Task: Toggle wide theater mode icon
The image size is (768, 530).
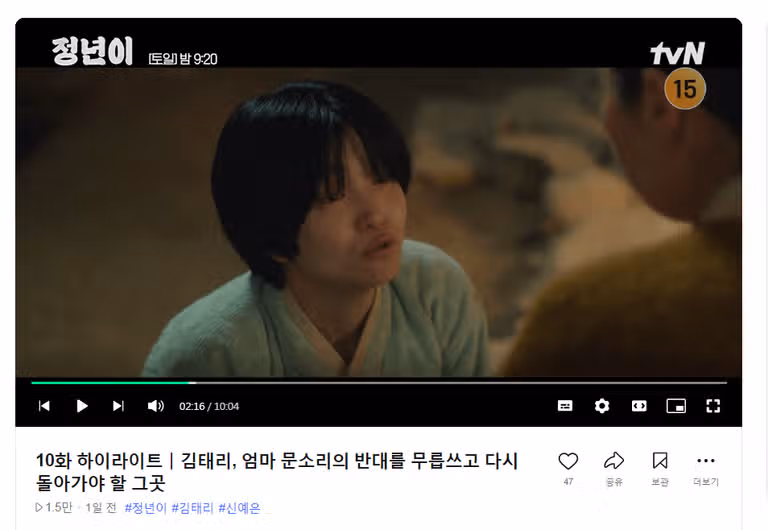Action: pos(639,406)
